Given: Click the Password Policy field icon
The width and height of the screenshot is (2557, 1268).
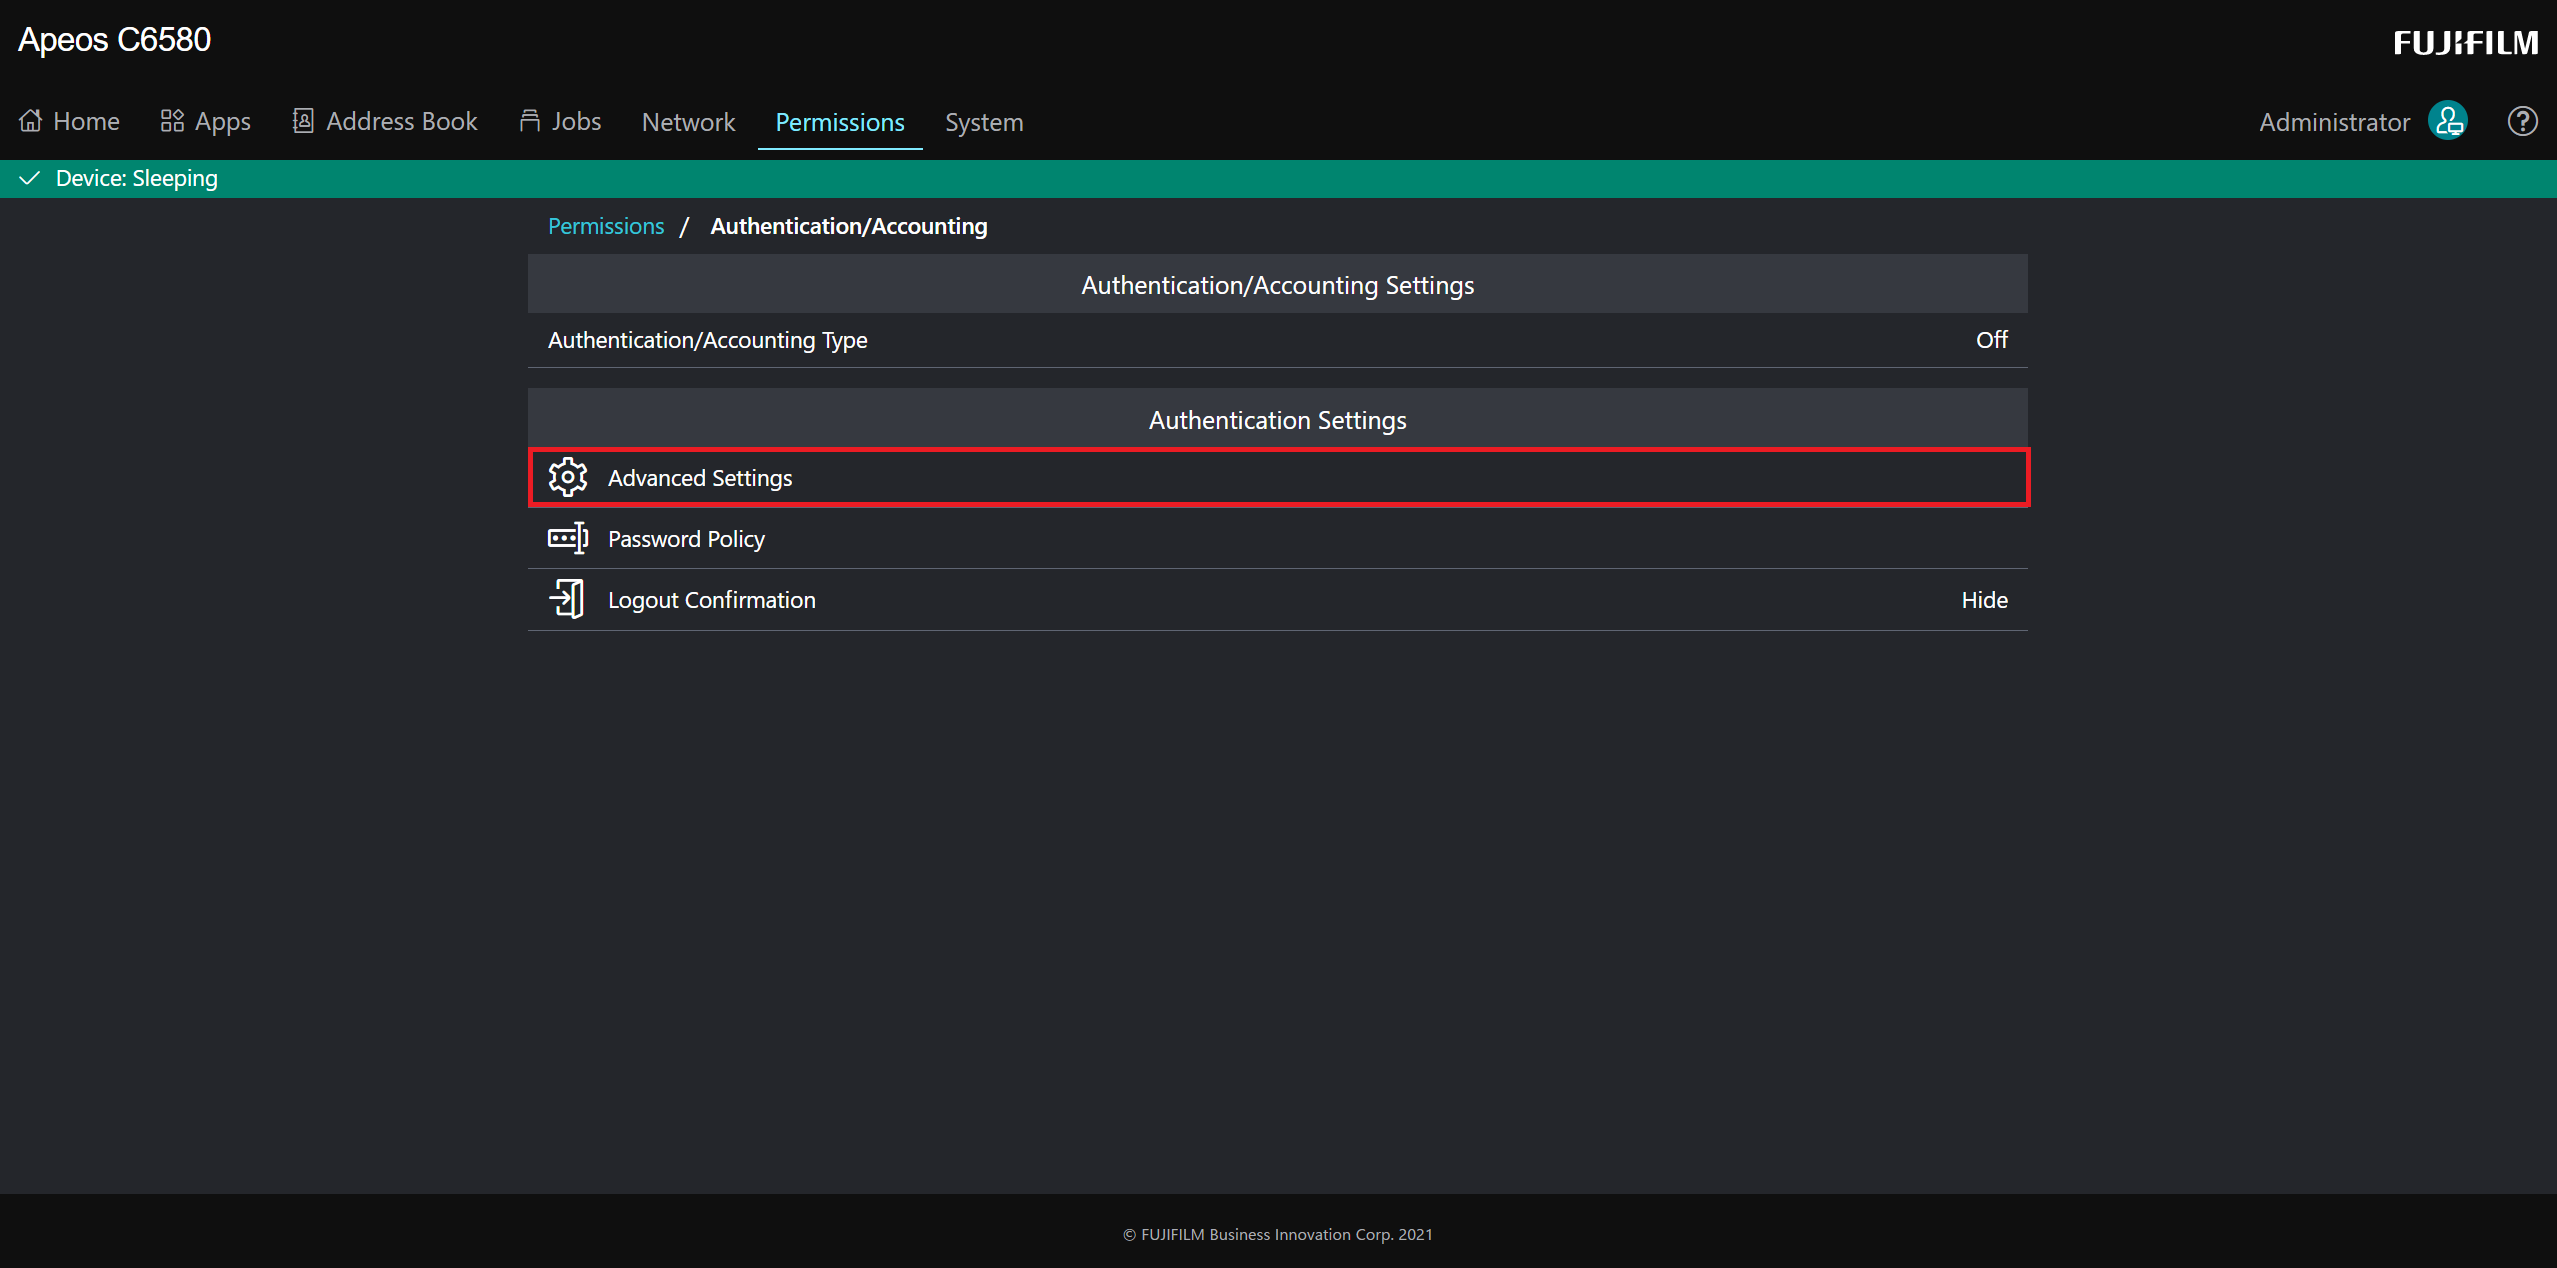Looking at the screenshot, I should [568, 539].
